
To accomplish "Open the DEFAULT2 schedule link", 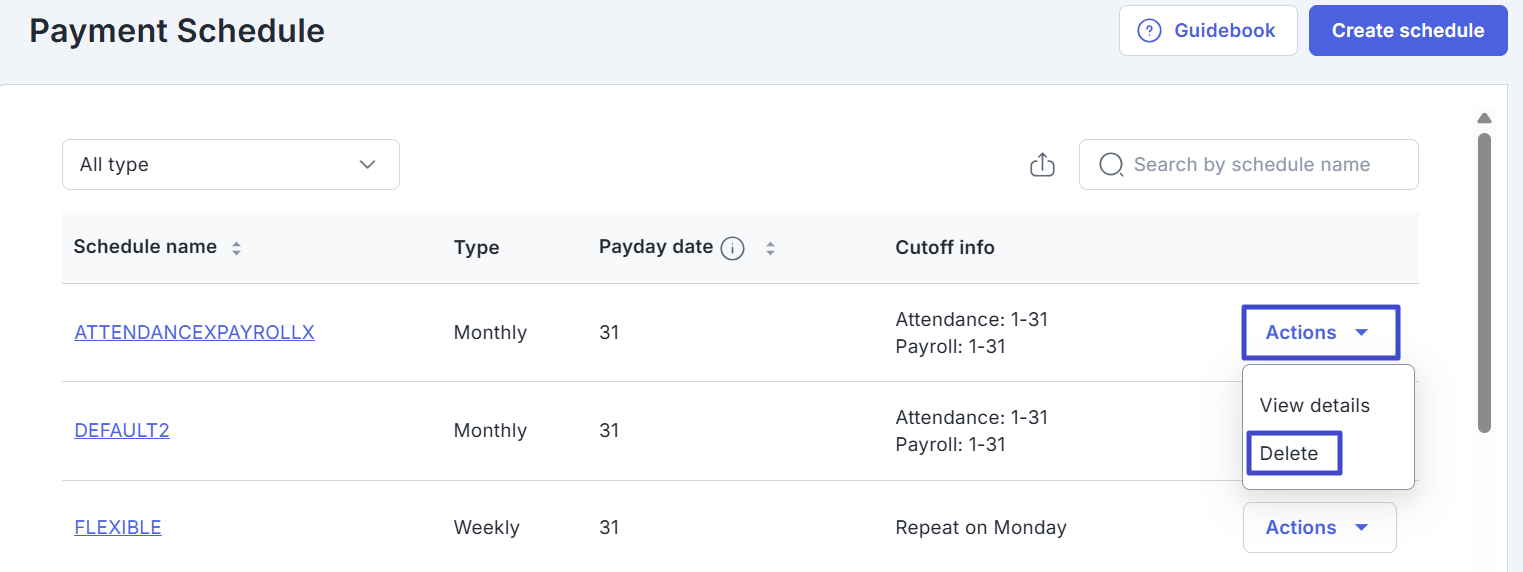I will pyautogui.click(x=122, y=431).
